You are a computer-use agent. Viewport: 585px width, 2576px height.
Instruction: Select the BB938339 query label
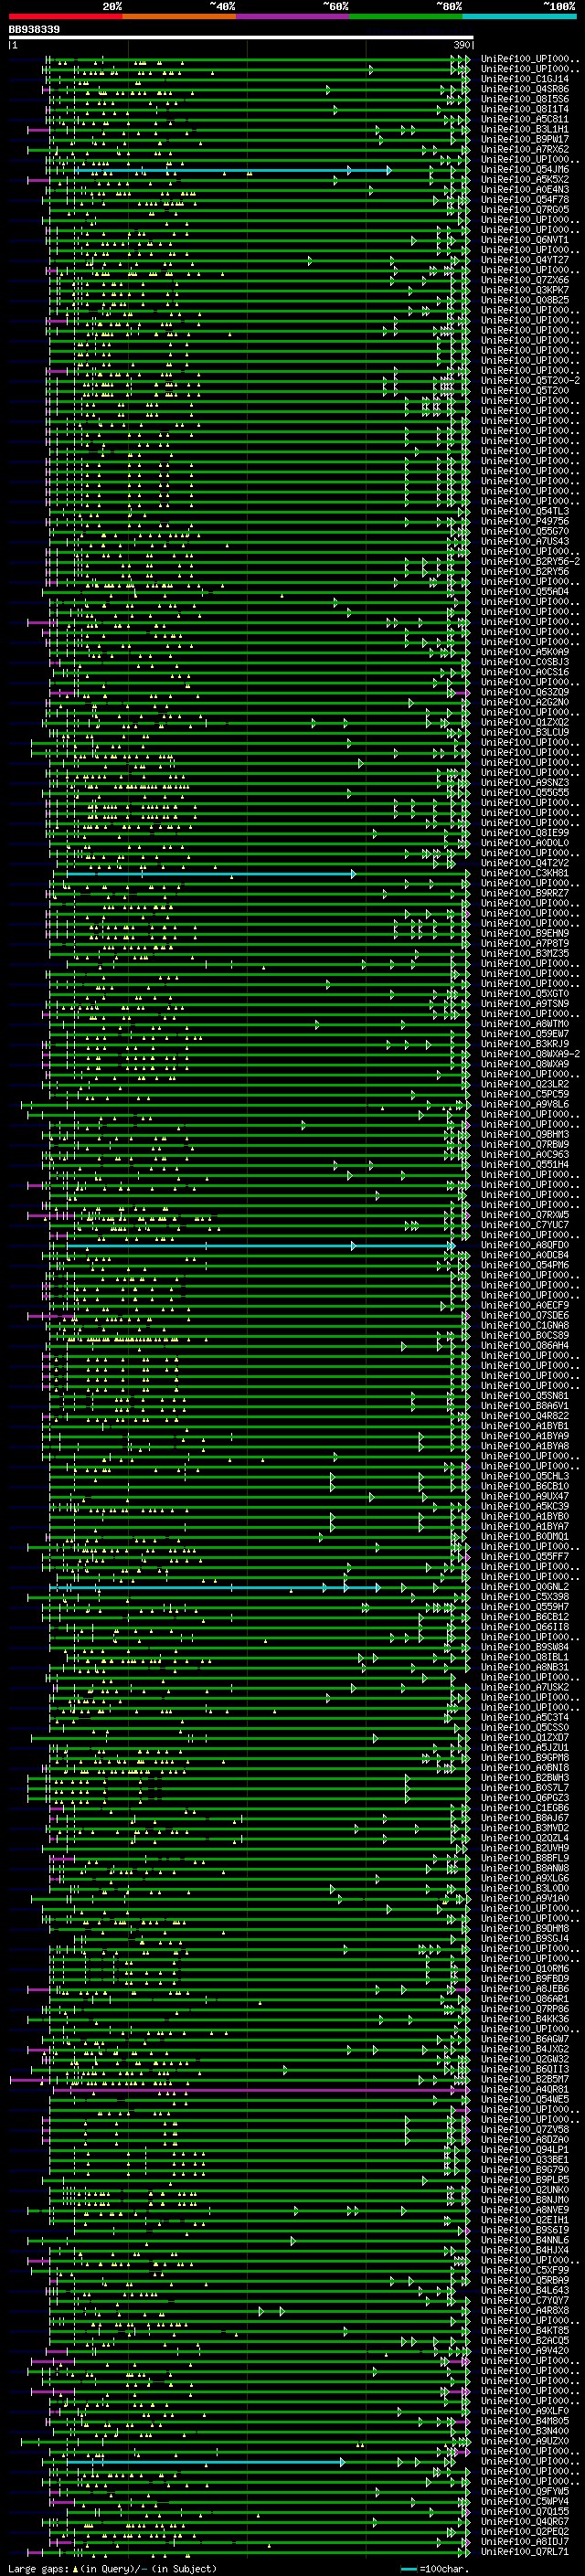(34, 30)
